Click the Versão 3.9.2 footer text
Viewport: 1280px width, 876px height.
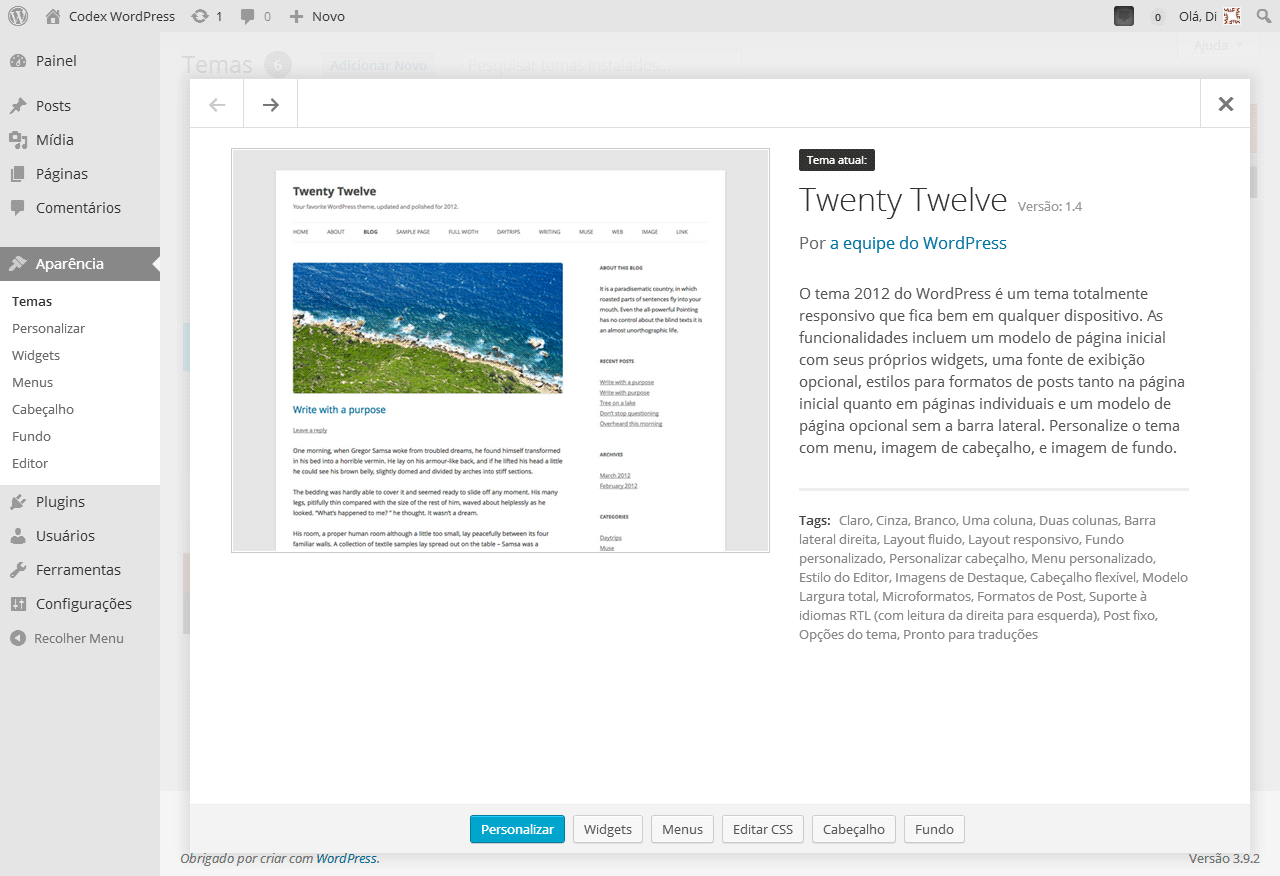(1224, 858)
